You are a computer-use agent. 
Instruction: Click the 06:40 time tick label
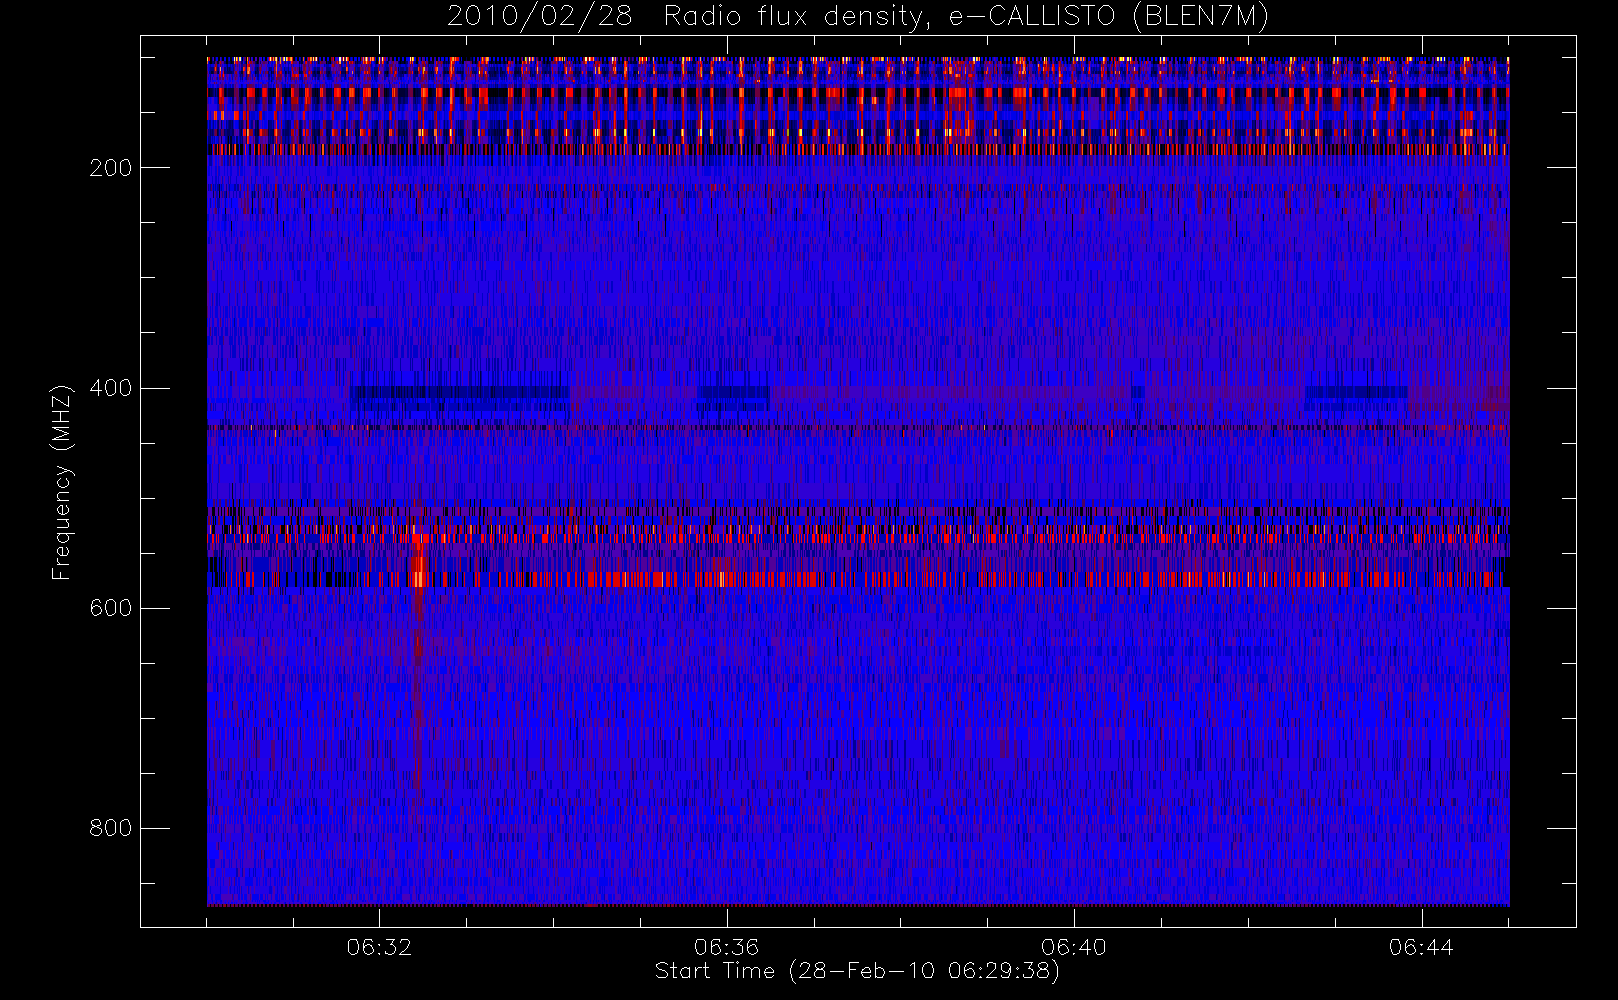click(1074, 947)
